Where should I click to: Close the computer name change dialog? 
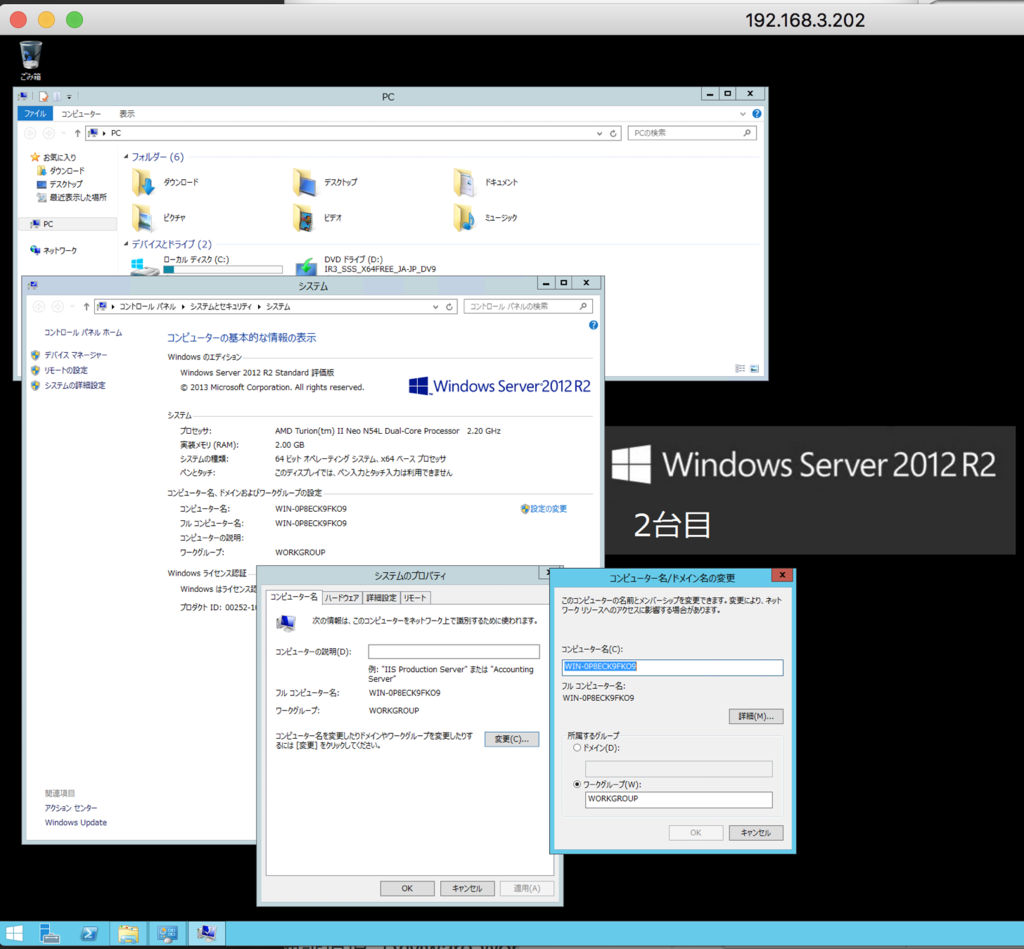[x=782, y=575]
